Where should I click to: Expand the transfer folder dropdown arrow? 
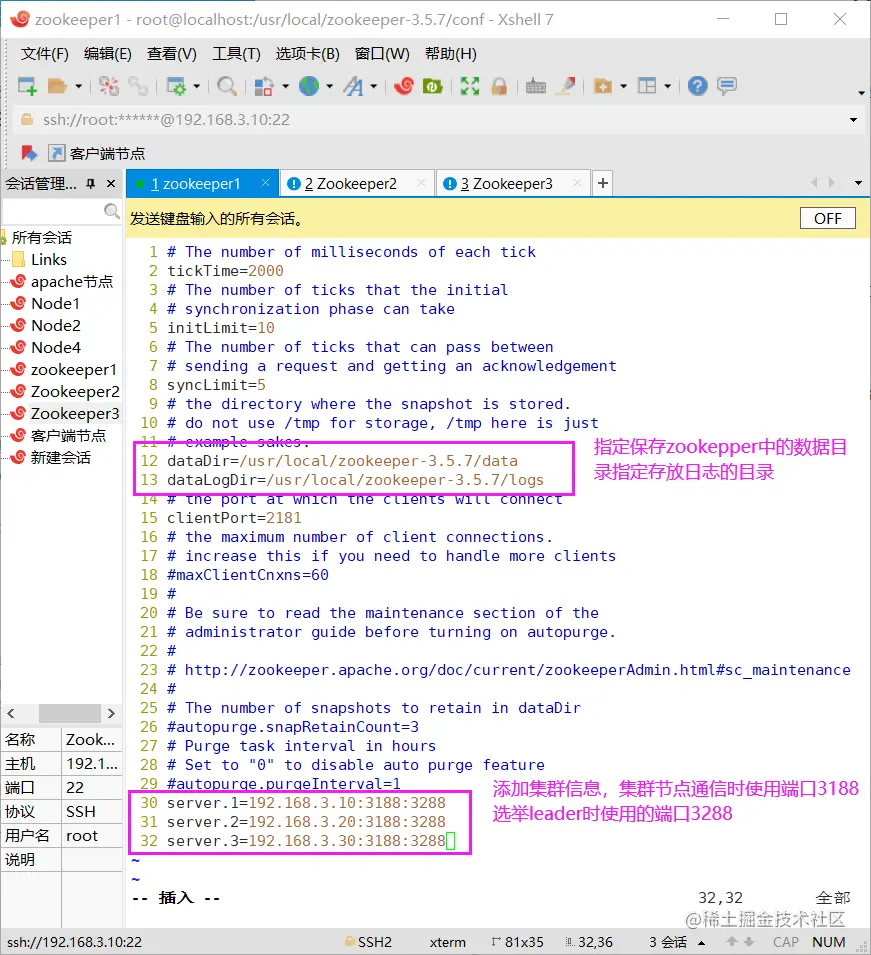624,86
